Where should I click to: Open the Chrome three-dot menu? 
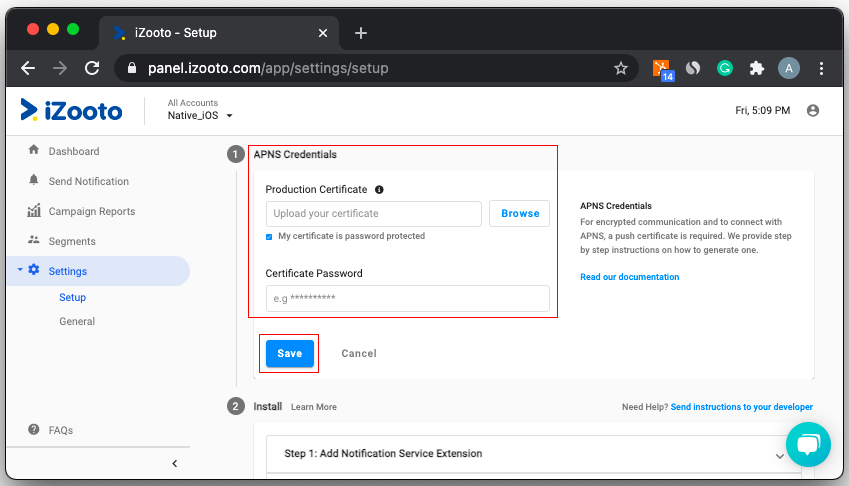(x=821, y=68)
